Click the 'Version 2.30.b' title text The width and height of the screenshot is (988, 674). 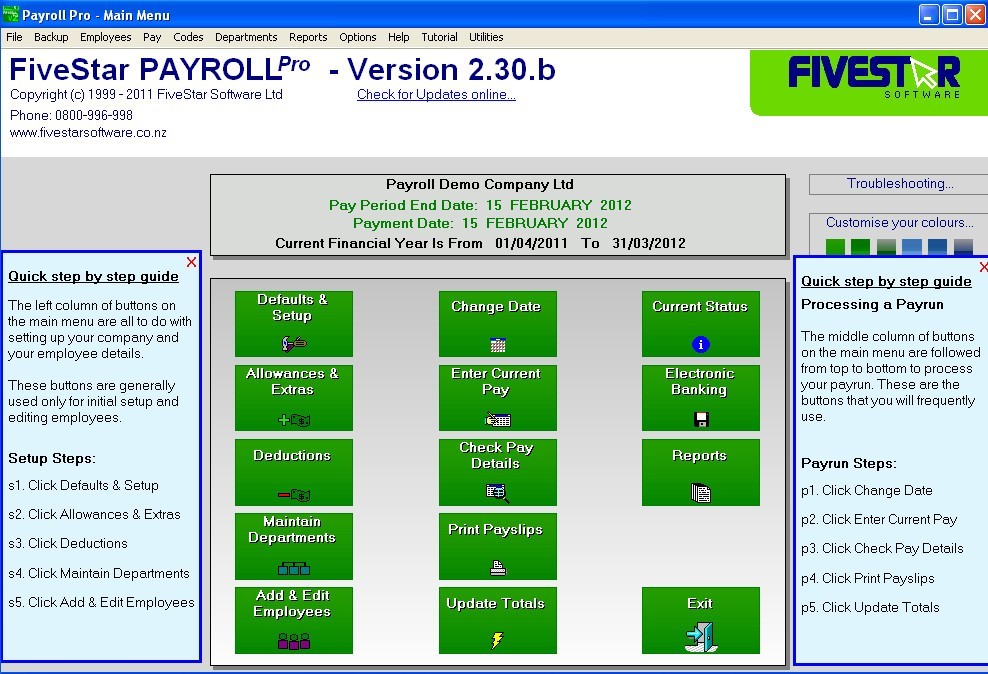(451, 69)
